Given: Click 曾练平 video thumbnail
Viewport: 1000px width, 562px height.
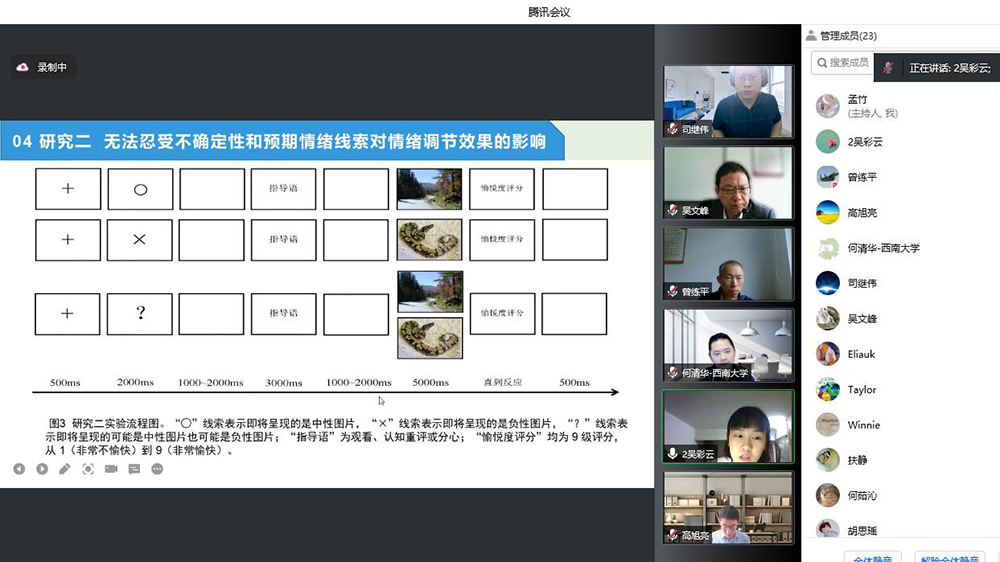Looking at the screenshot, I should [x=727, y=264].
